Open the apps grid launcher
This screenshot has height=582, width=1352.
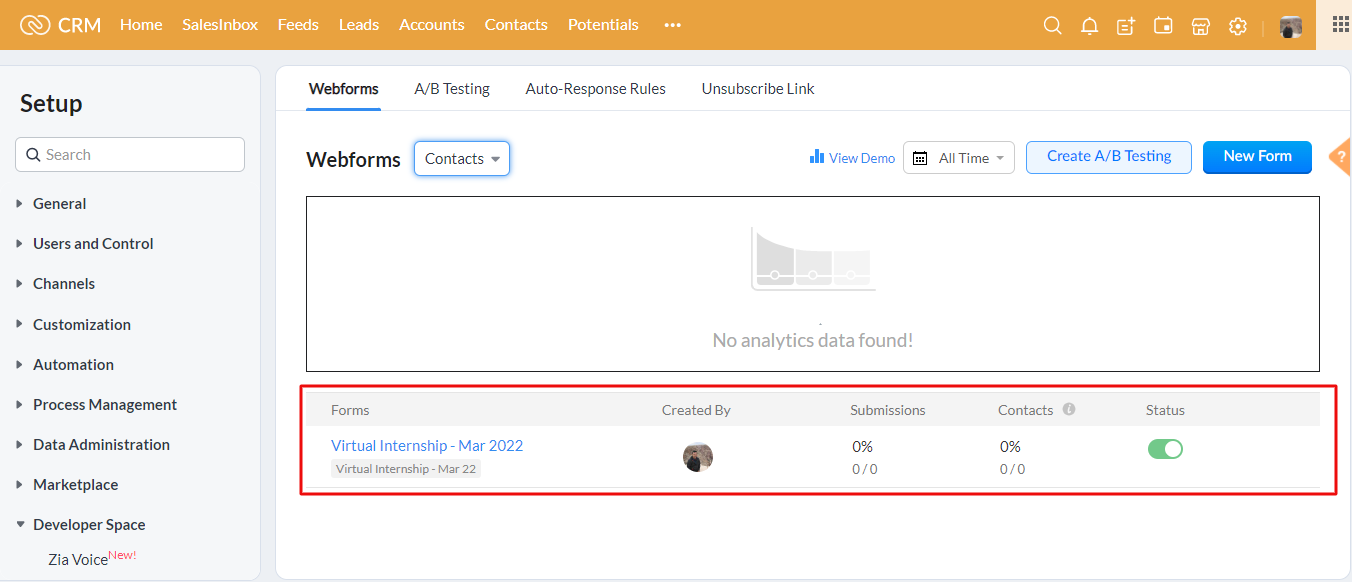1340,24
